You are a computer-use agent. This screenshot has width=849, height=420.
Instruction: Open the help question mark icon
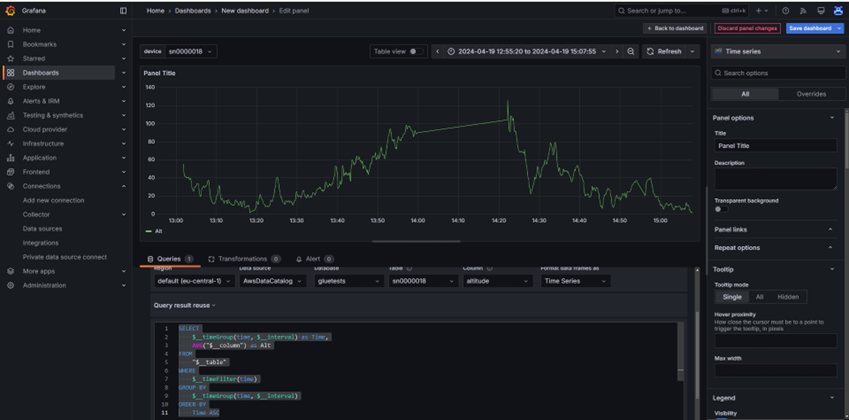point(786,11)
